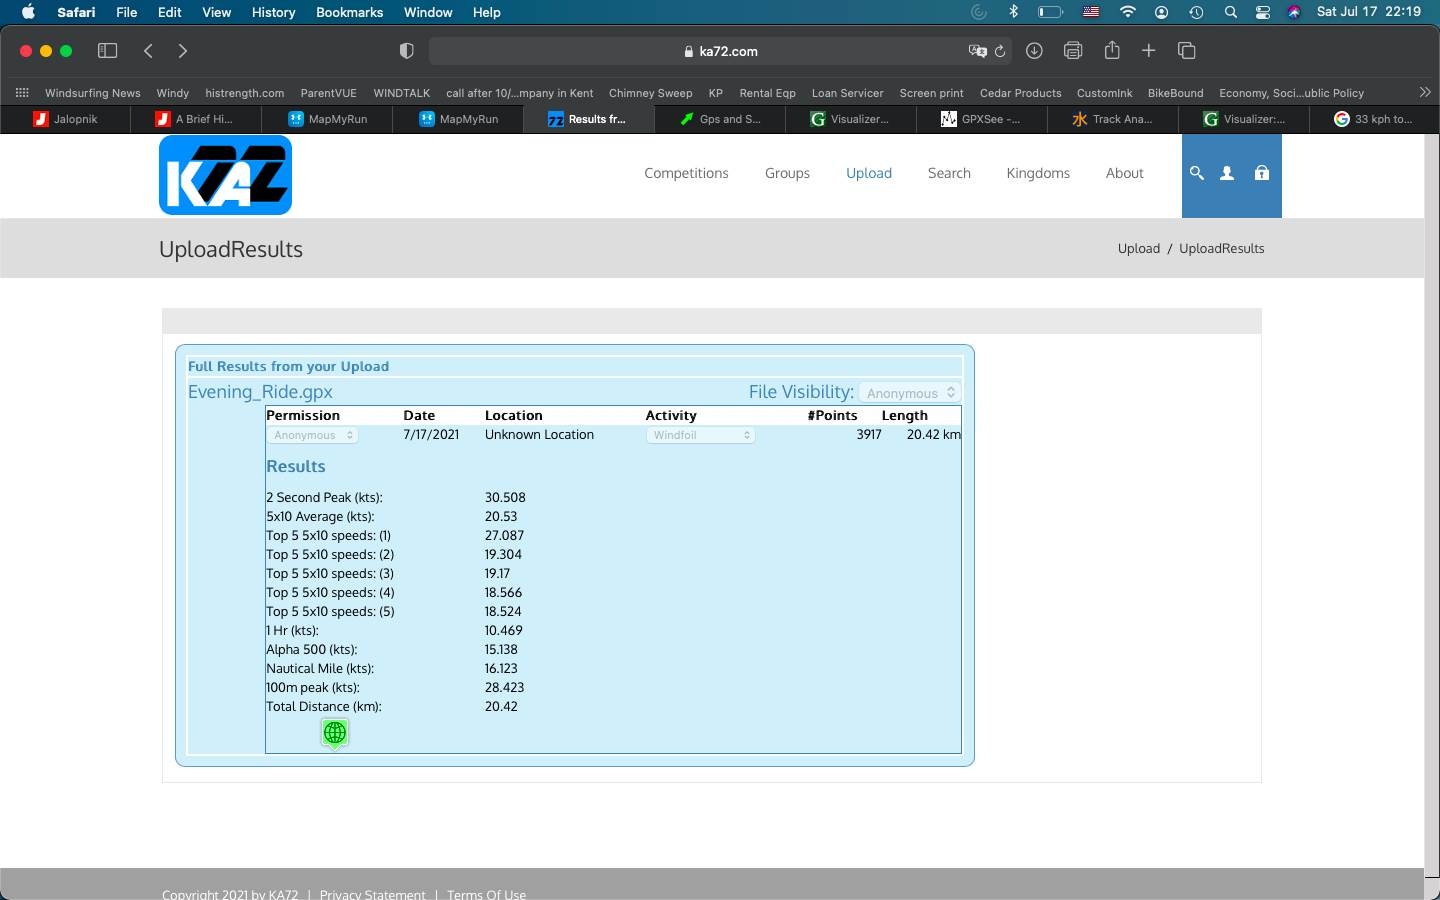Viewport: 1440px width, 900px height.
Task: Click the user profile icon
Action: tap(1227, 173)
